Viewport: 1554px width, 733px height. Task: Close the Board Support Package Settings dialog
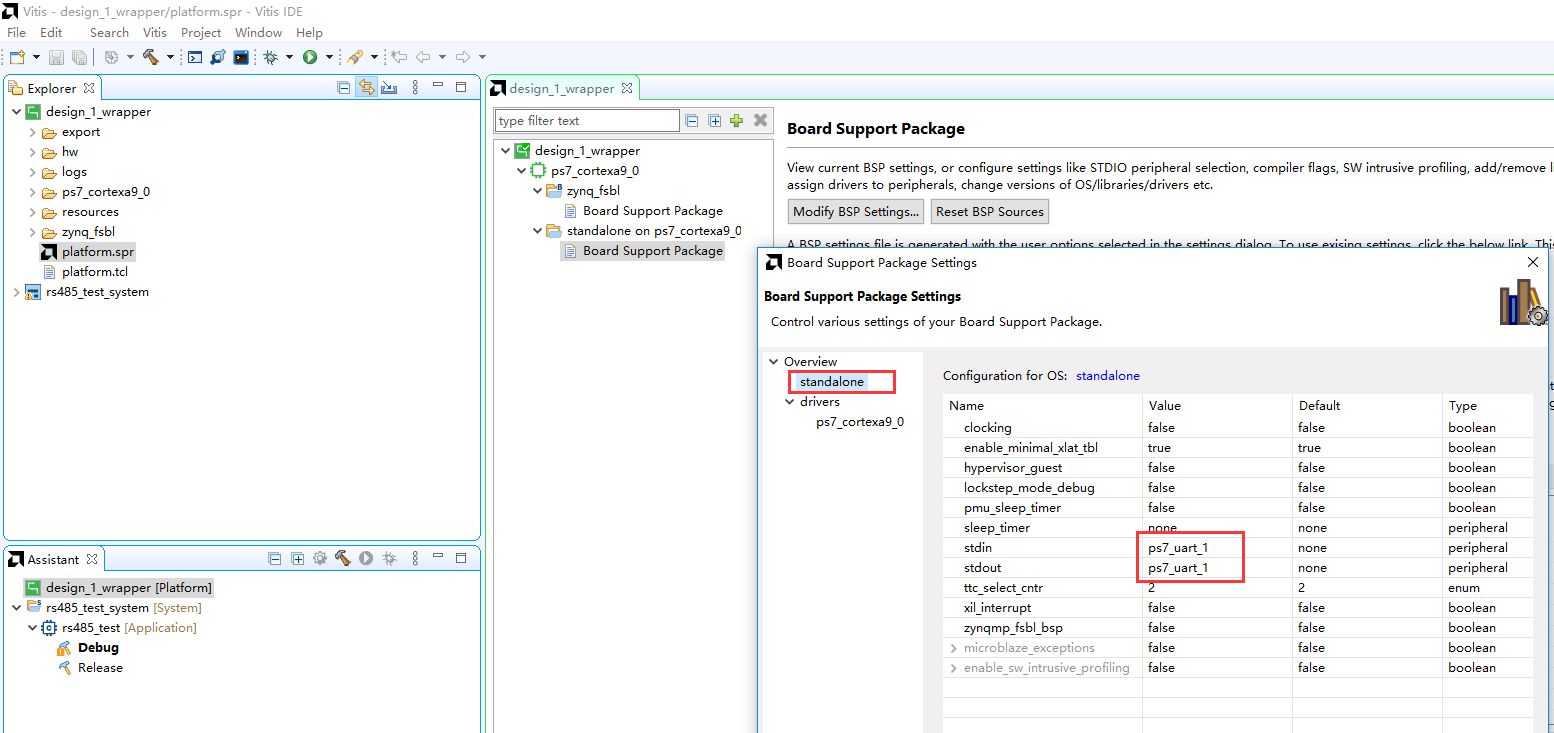(1533, 262)
